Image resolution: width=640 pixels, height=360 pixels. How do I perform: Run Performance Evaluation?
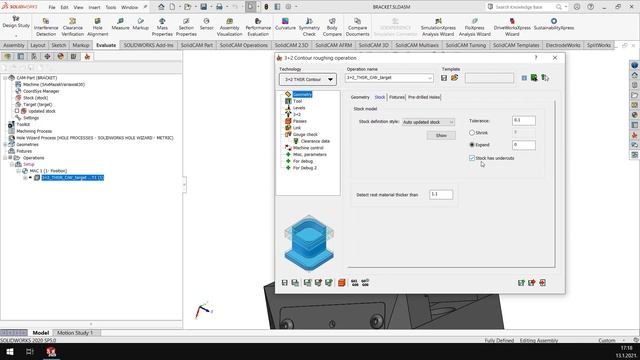pyautogui.click(x=258, y=27)
